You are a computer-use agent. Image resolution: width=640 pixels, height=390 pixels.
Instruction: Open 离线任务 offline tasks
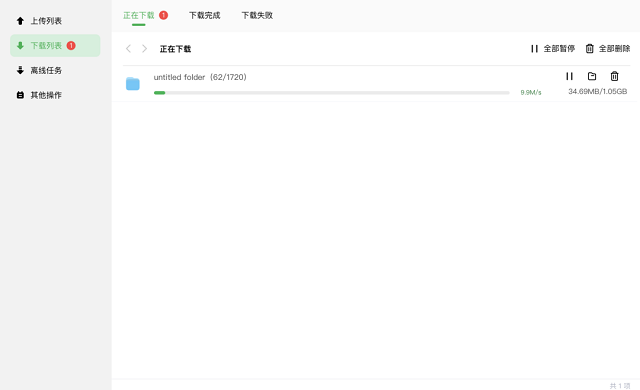[x=46, y=71]
